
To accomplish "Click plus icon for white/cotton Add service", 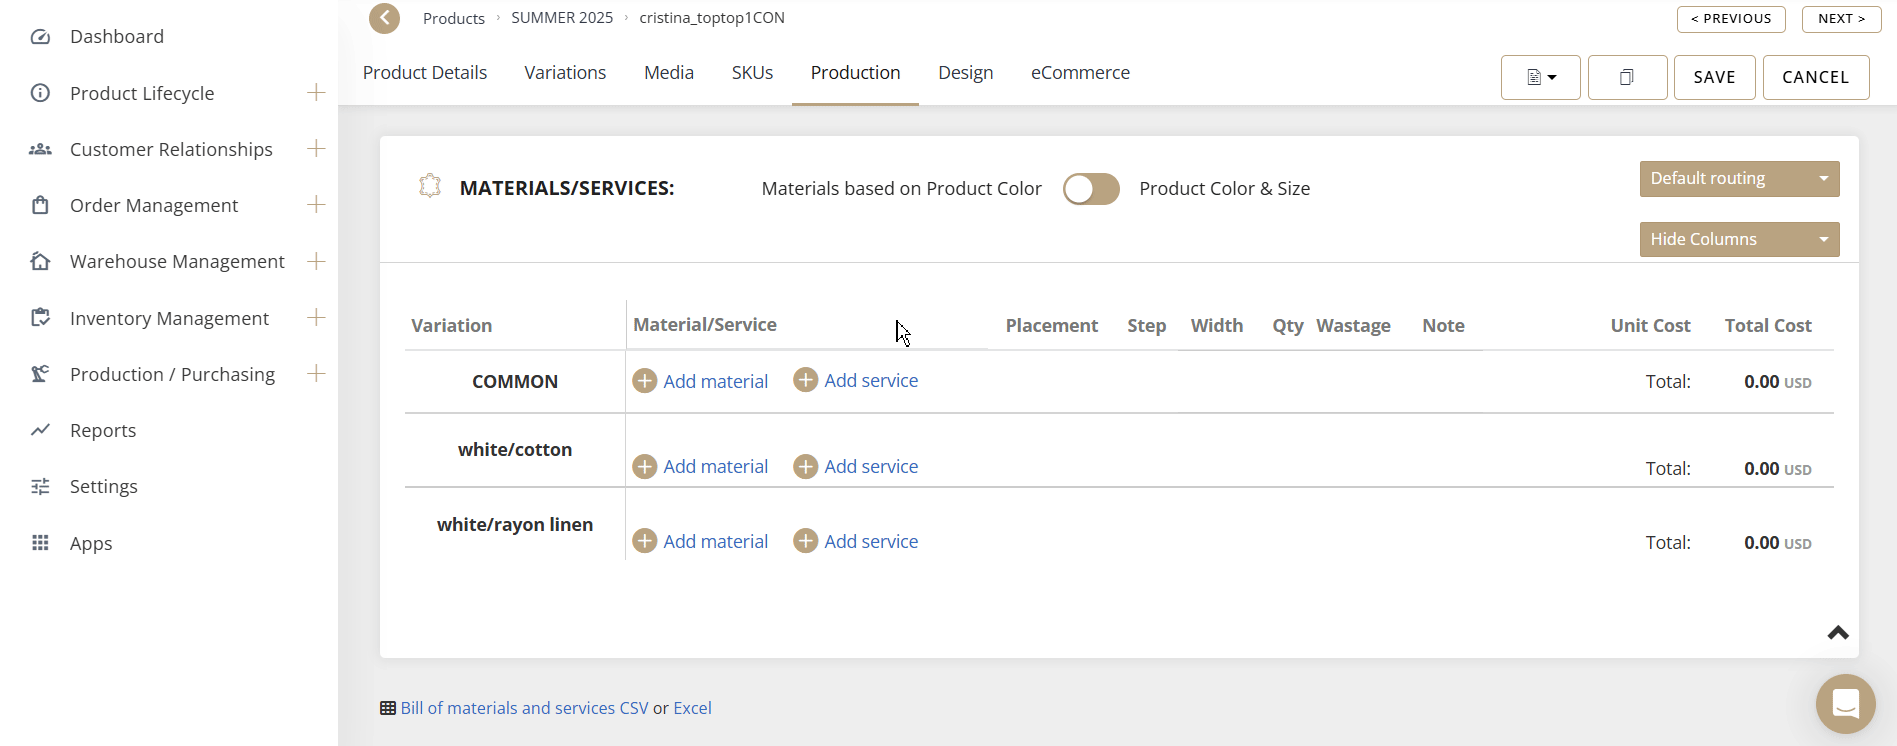I will [805, 467].
